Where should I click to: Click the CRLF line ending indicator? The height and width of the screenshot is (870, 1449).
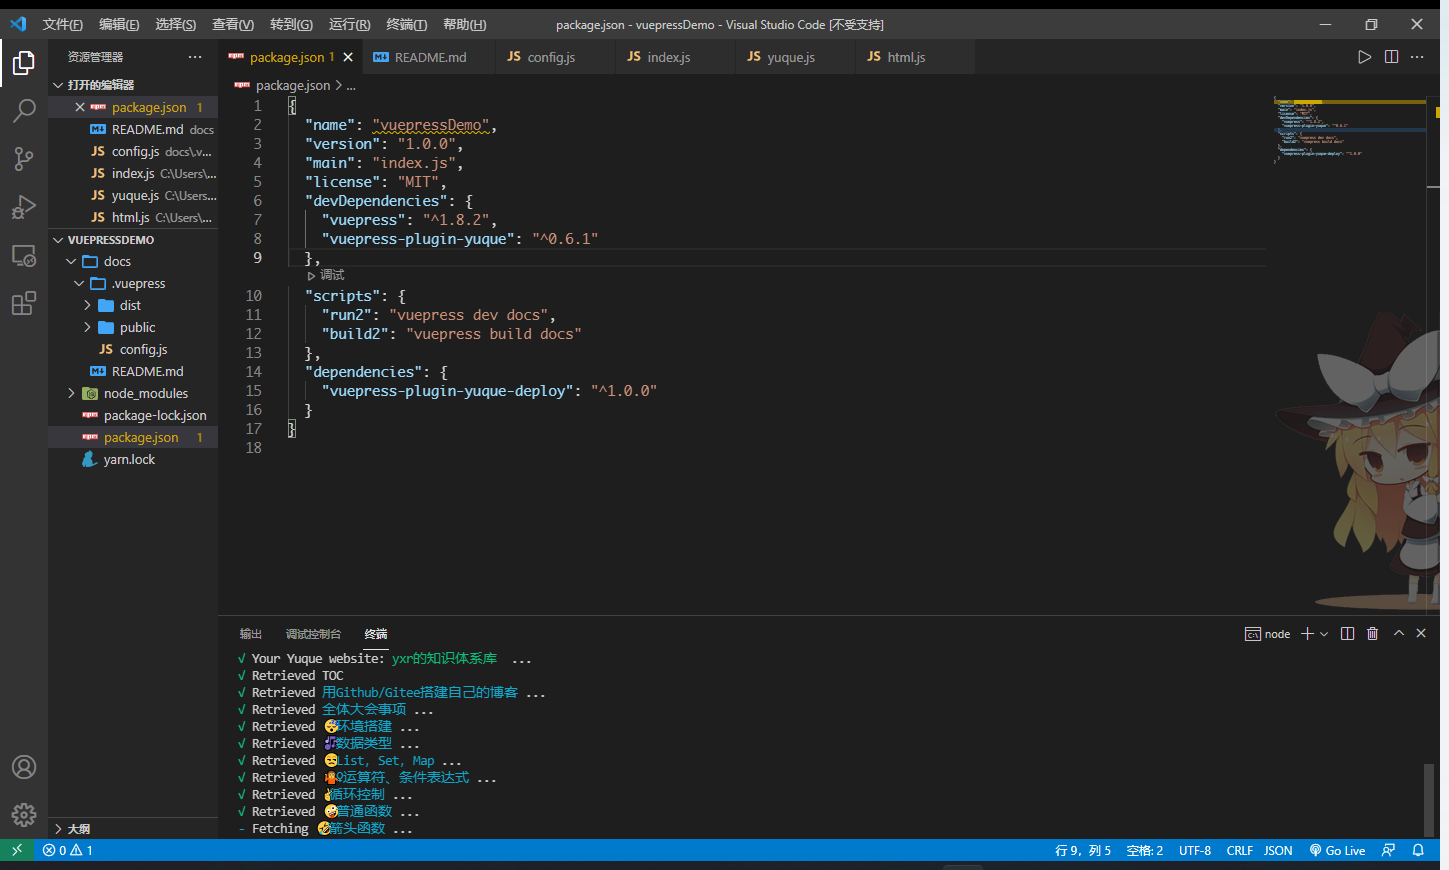pos(1239,851)
